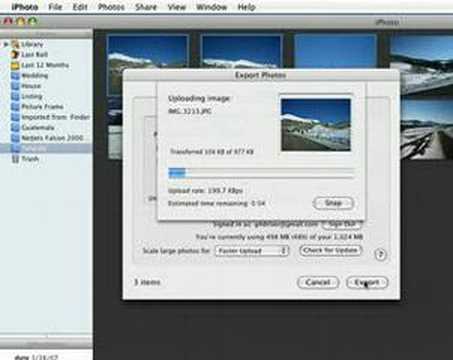Expand the Library disclosure triangle

click(x=5, y=44)
